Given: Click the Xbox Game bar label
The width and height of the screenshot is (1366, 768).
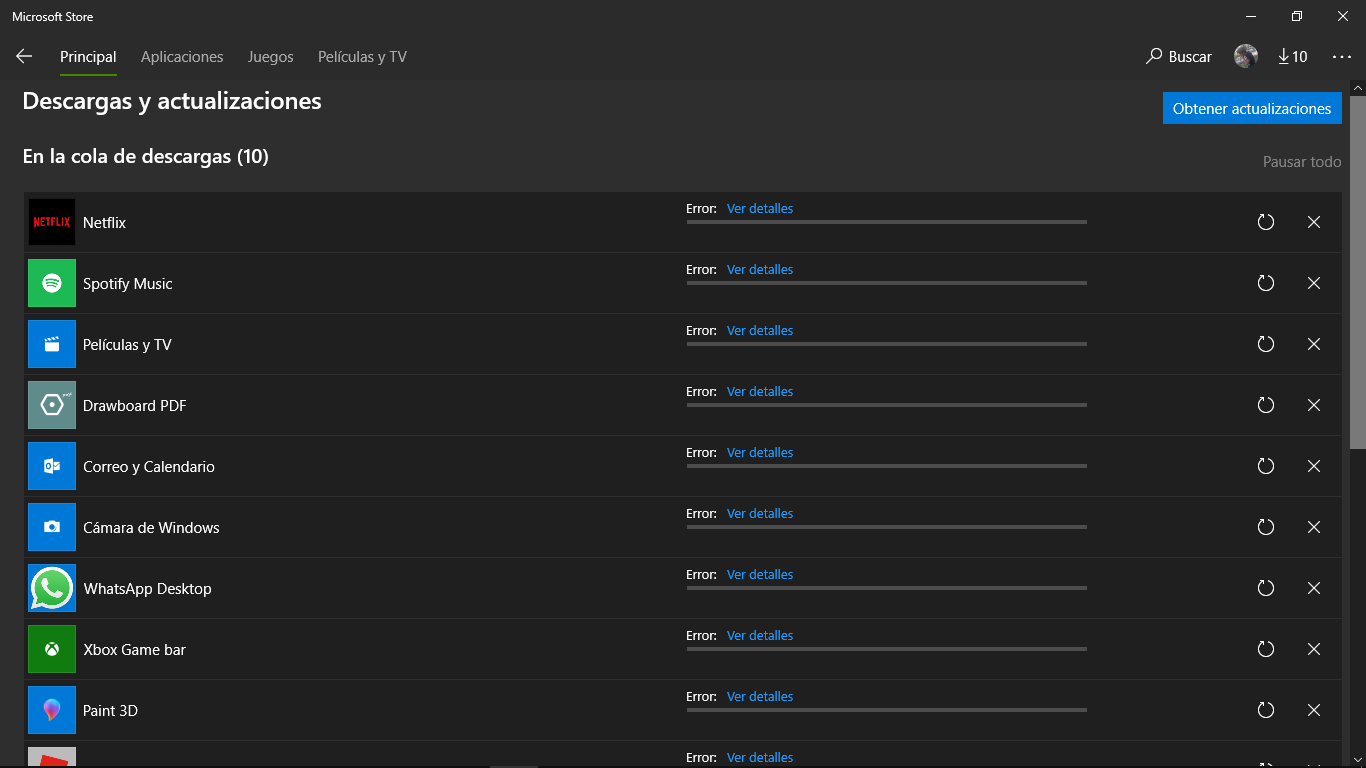Looking at the screenshot, I should click(x=134, y=650).
